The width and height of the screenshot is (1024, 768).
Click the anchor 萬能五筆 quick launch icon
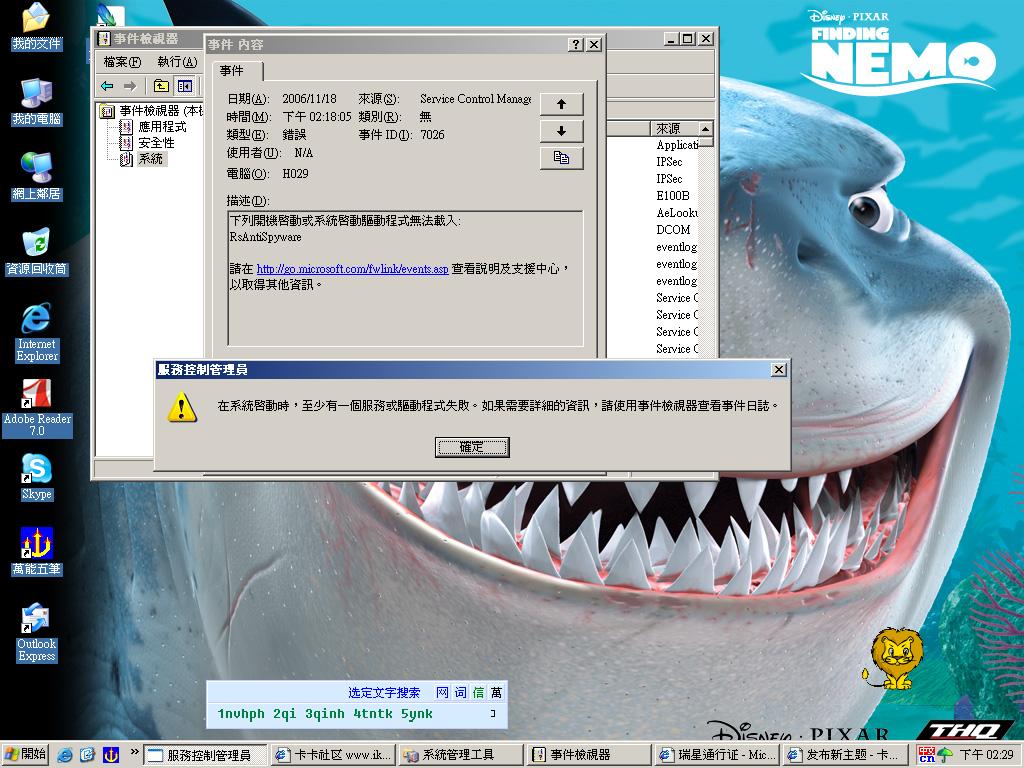coord(111,755)
